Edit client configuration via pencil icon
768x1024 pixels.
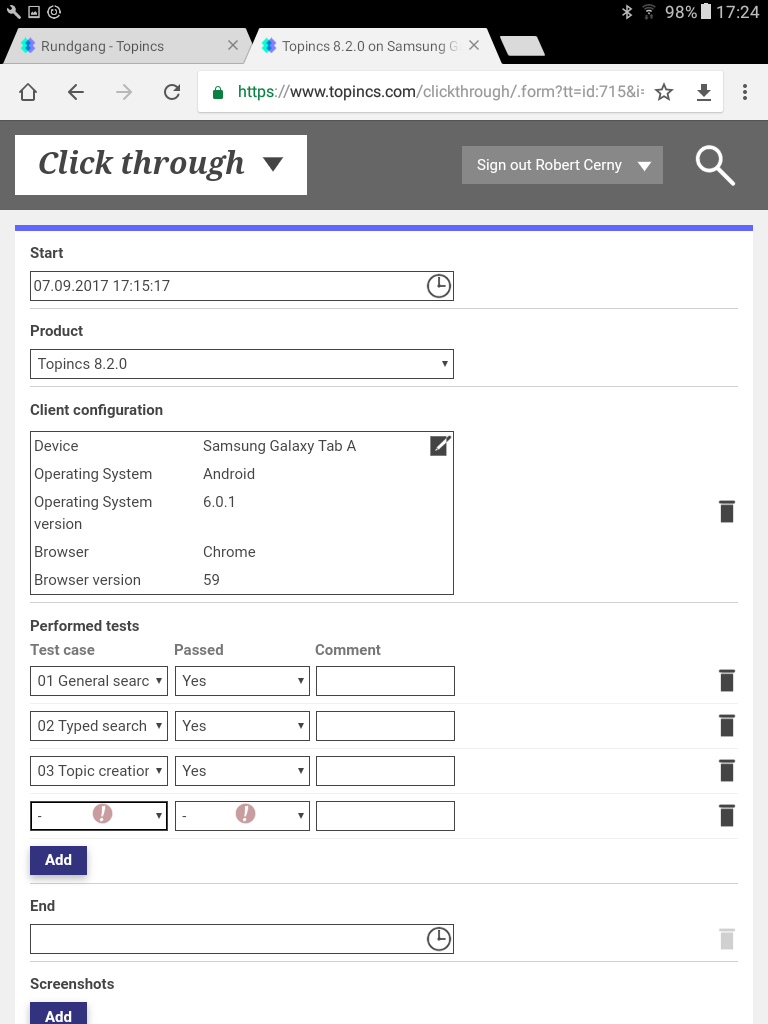coord(440,446)
